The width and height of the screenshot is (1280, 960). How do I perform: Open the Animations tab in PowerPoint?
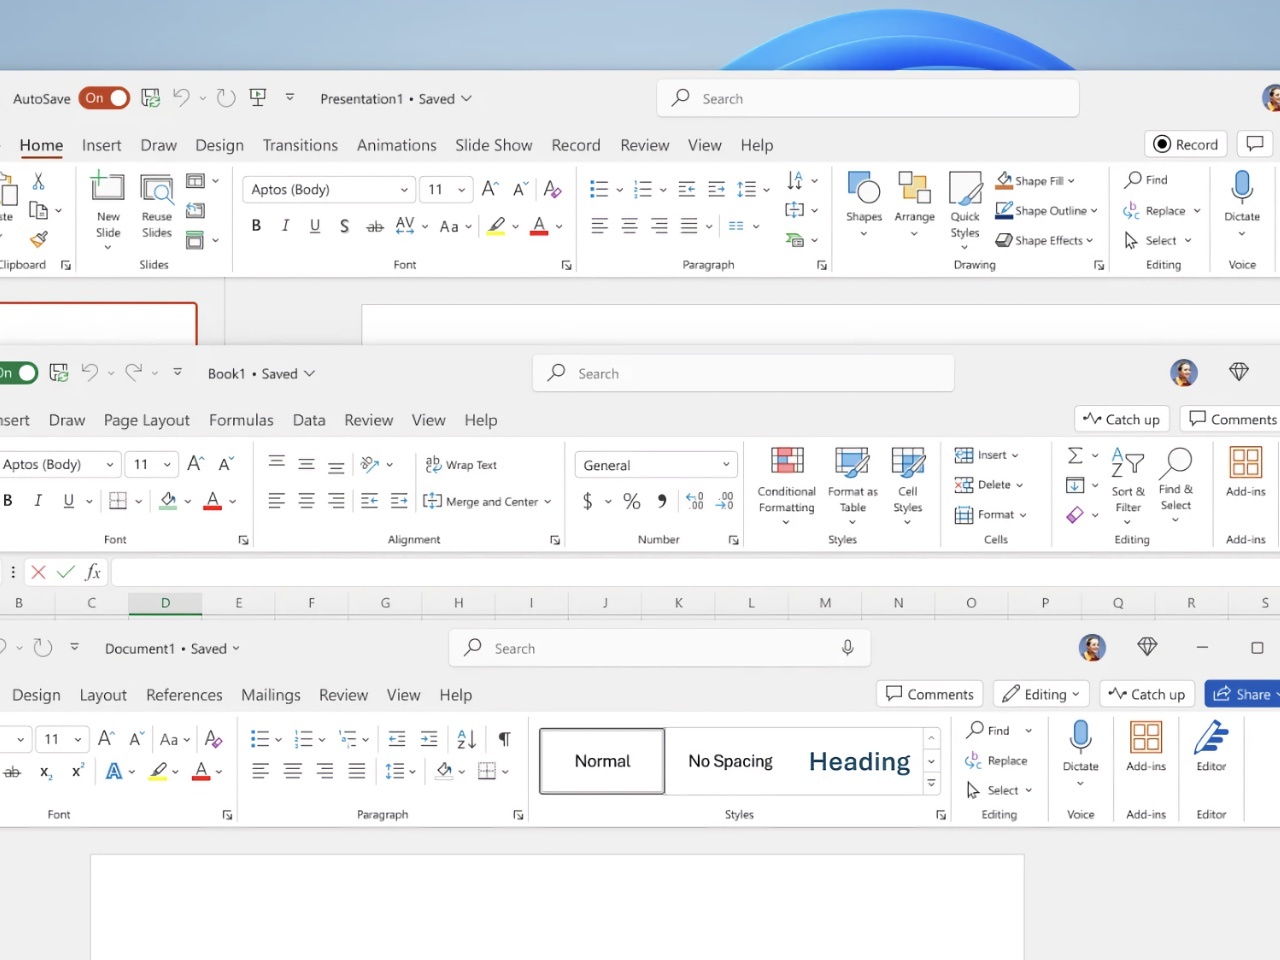coord(397,145)
